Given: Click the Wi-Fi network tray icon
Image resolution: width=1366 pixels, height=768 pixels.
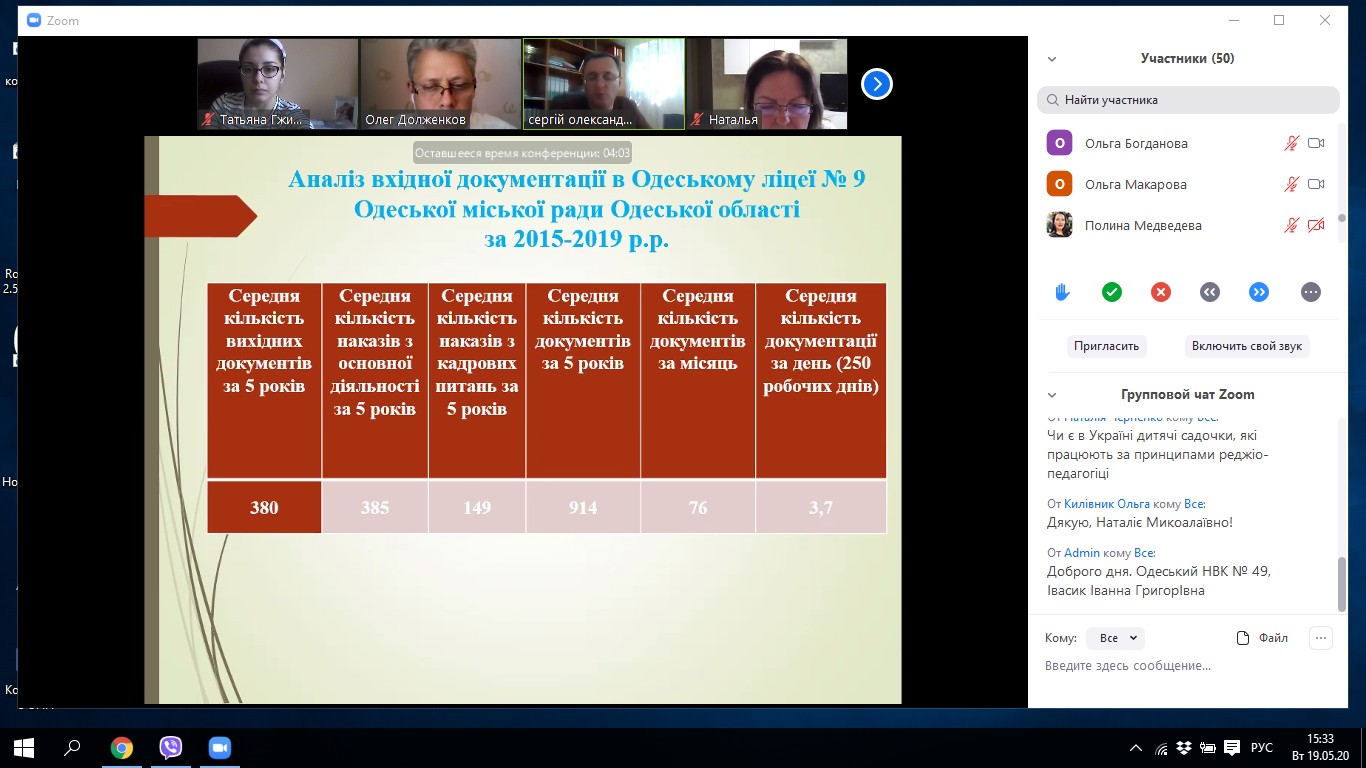Looking at the screenshot, I should click(1161, 748).
